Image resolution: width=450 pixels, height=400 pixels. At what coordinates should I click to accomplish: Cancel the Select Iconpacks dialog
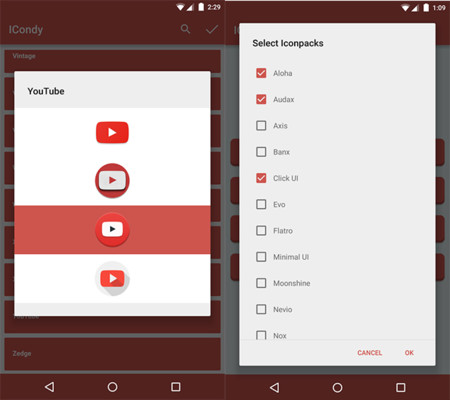click(x=369, y=353)
